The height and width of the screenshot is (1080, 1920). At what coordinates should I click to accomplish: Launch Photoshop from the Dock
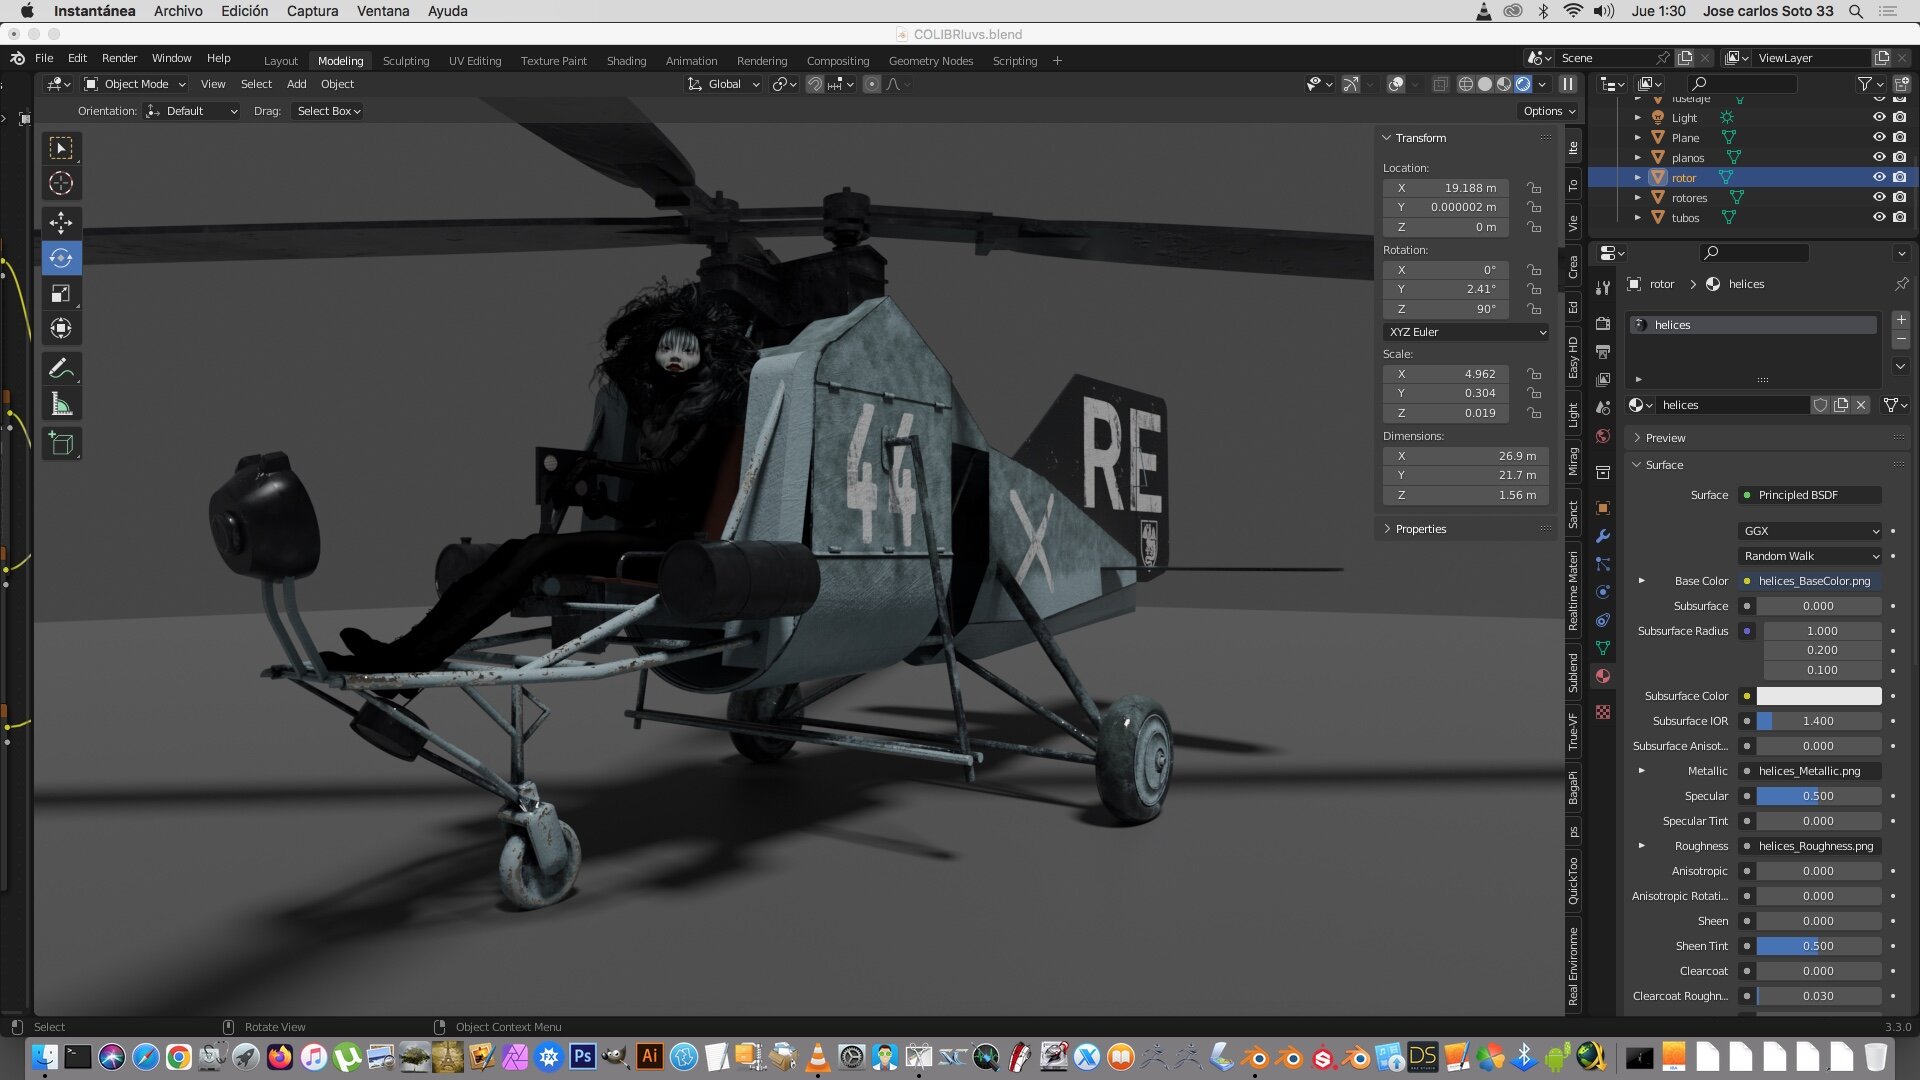pyautogui.click(x=582, y=1056)
